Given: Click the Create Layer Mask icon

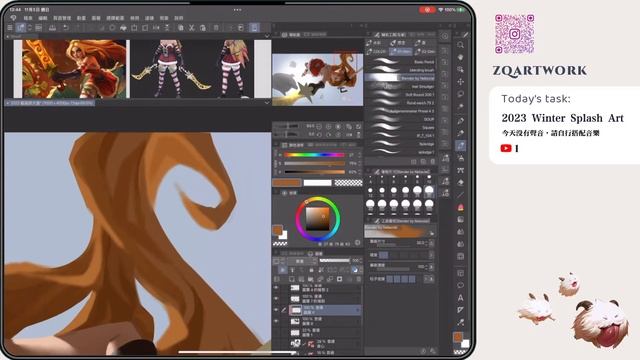Looking at the screenshot, I should (340, 279).
